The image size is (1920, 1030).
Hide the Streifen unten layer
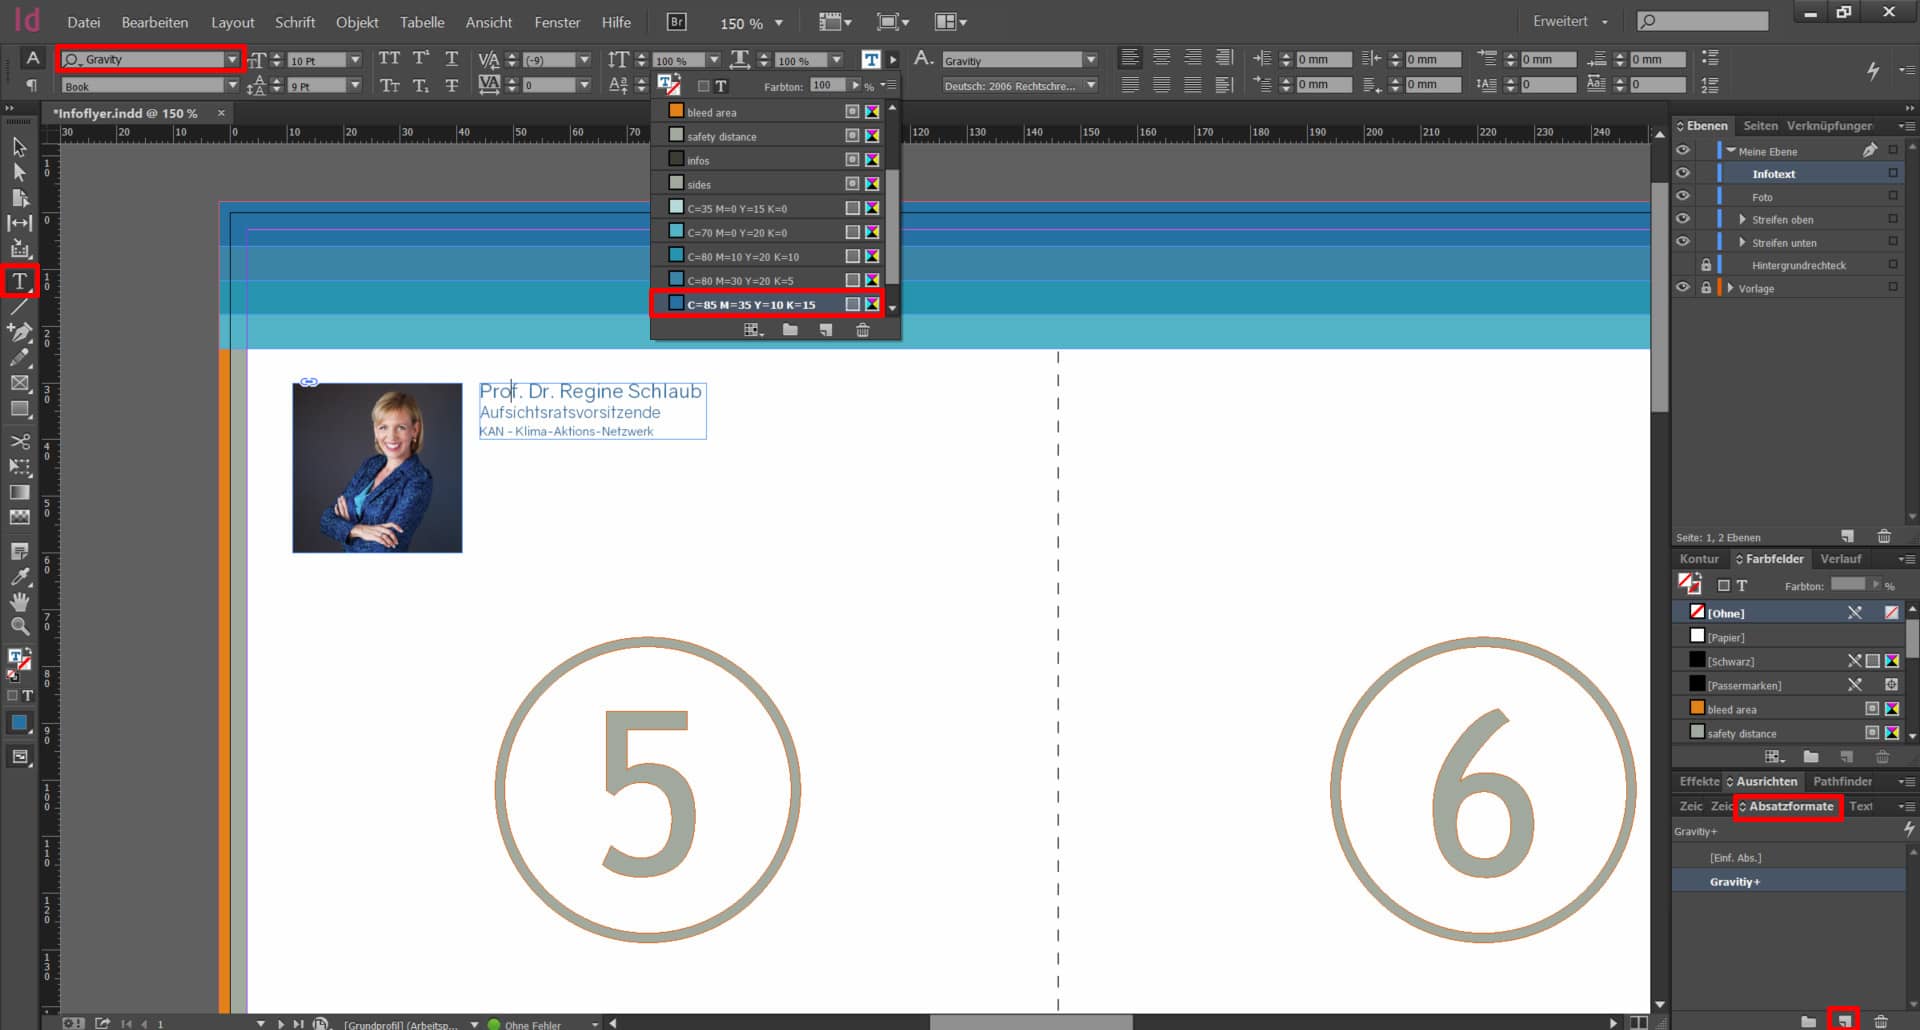1683,242
